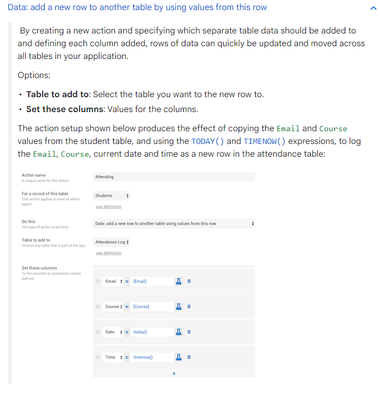Click the today() expression field

click(x=152, y=332)
